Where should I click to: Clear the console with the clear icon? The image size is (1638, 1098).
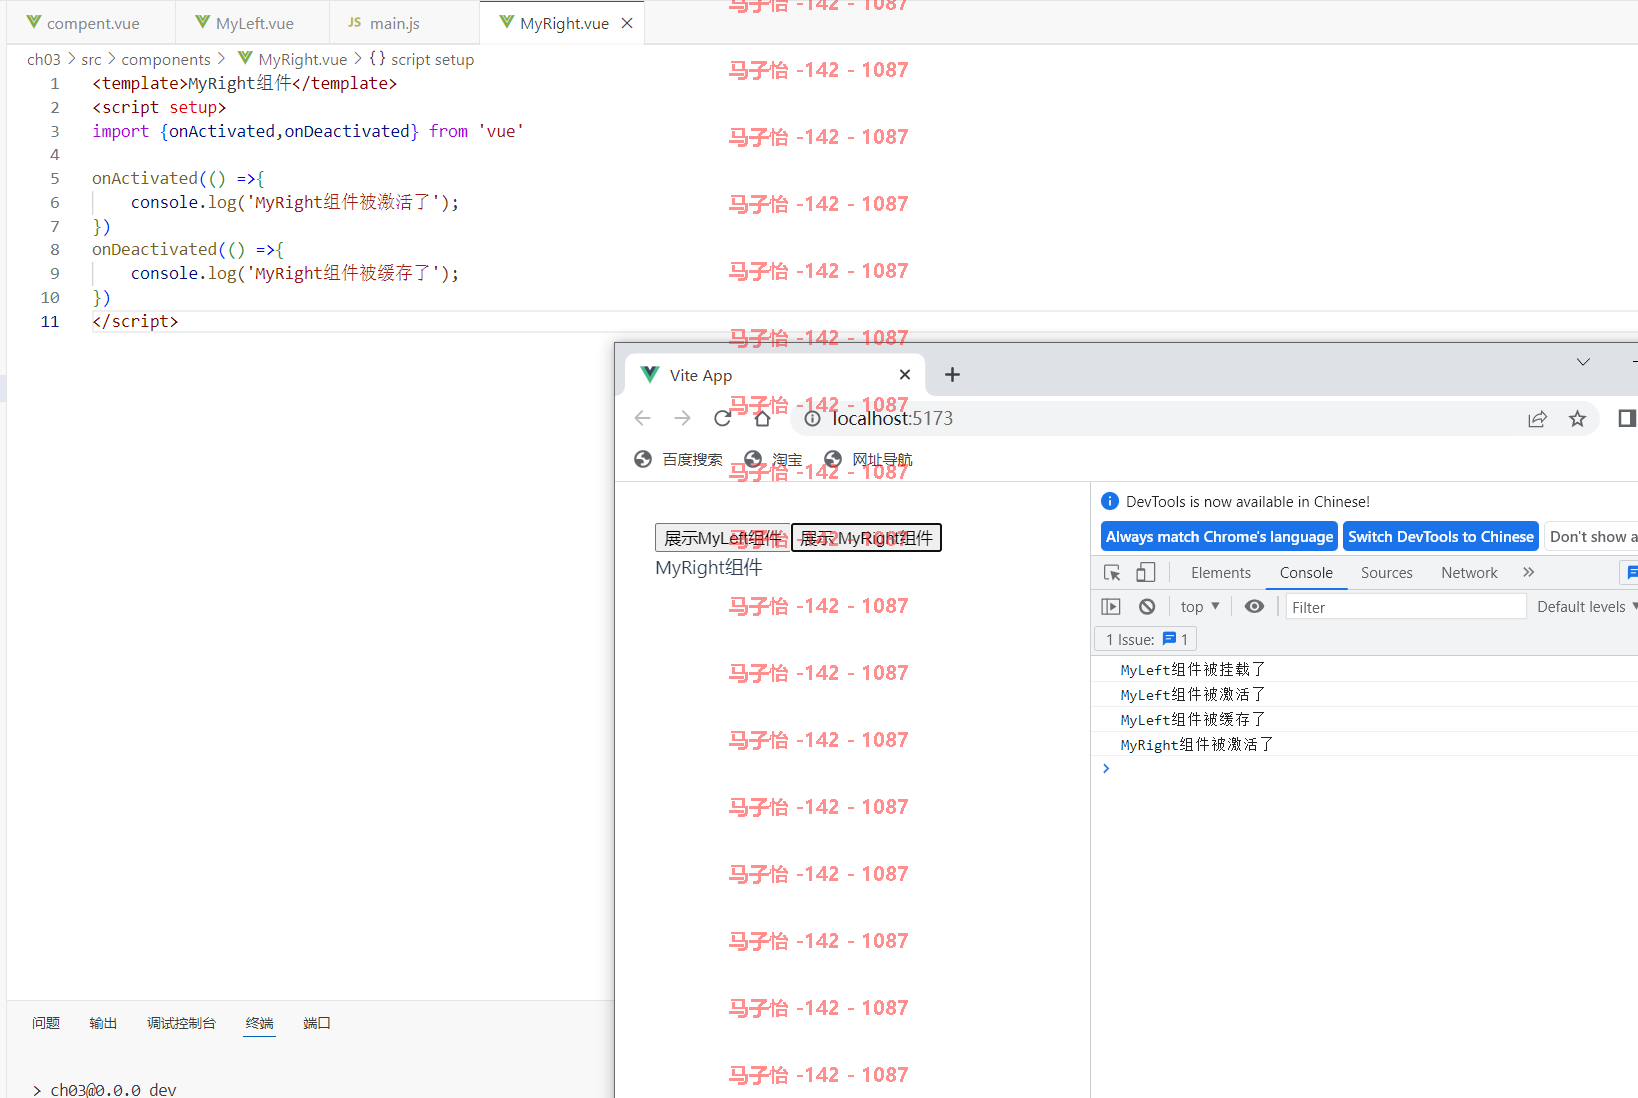coord(1147,607)
